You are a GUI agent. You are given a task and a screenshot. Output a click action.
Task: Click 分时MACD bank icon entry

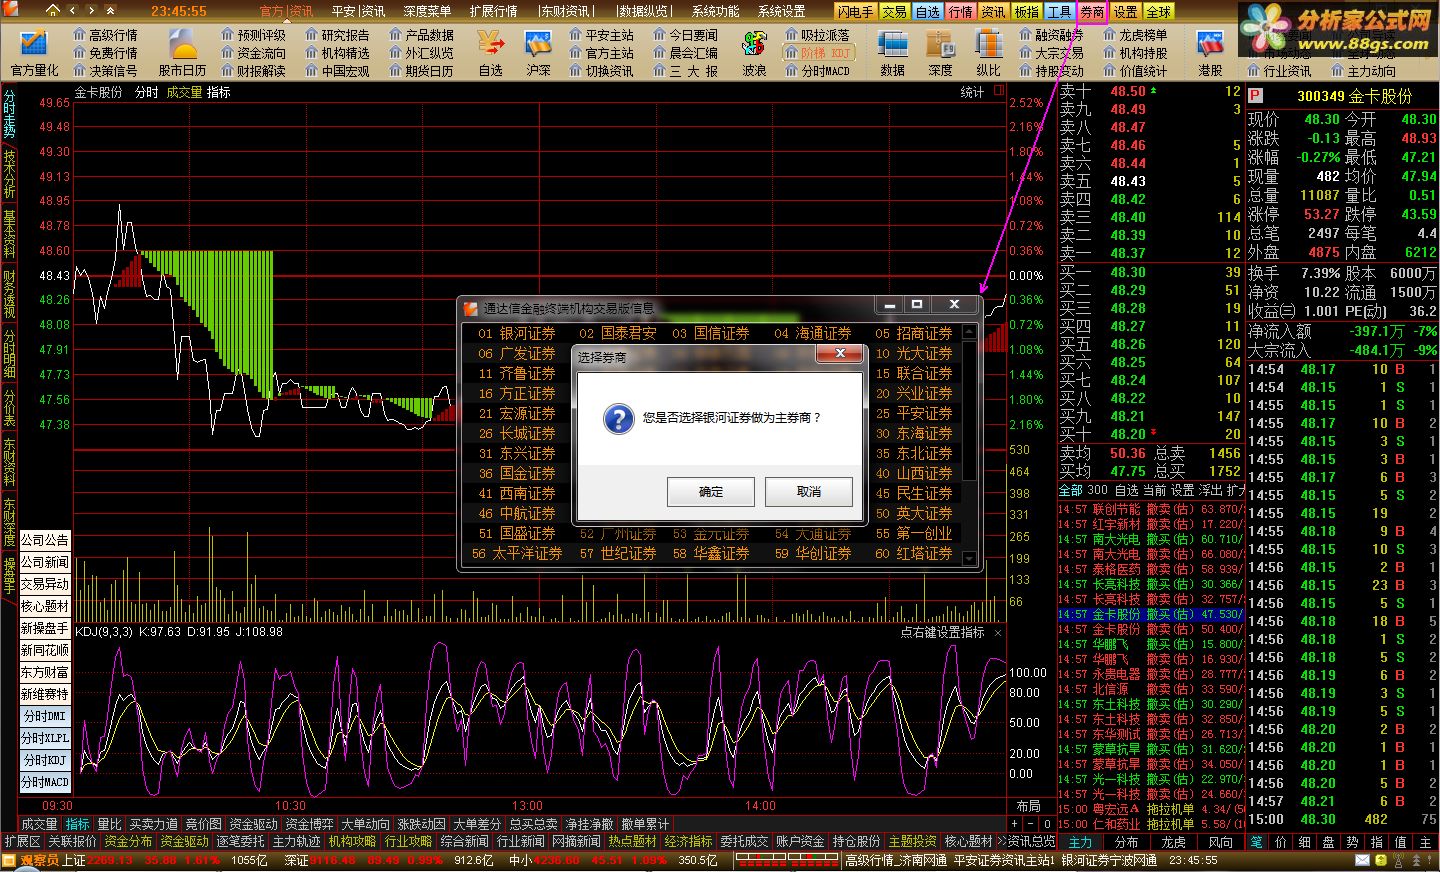[817, 71]
